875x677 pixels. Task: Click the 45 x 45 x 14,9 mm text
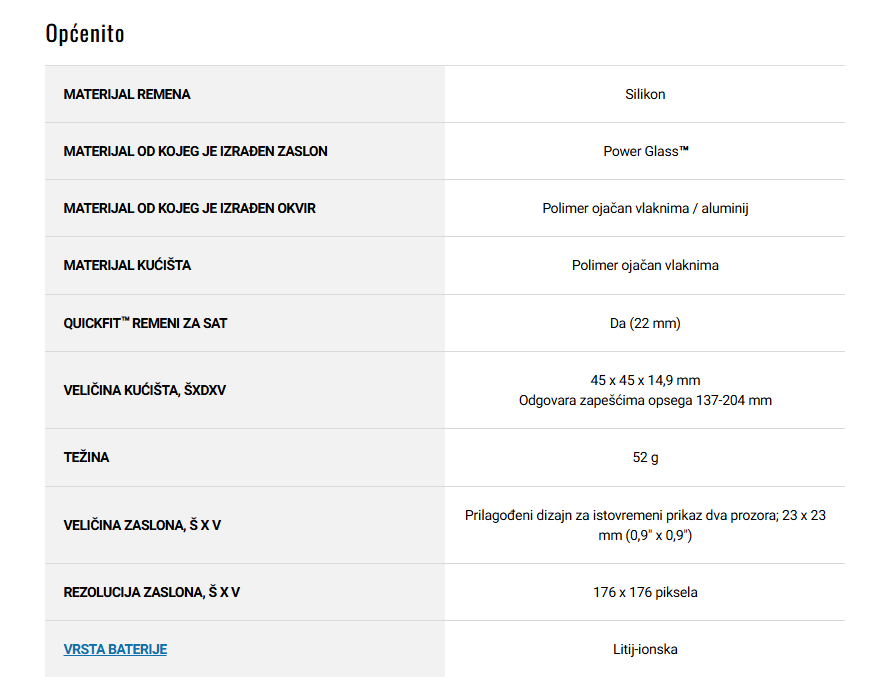[x=645, y=380]
